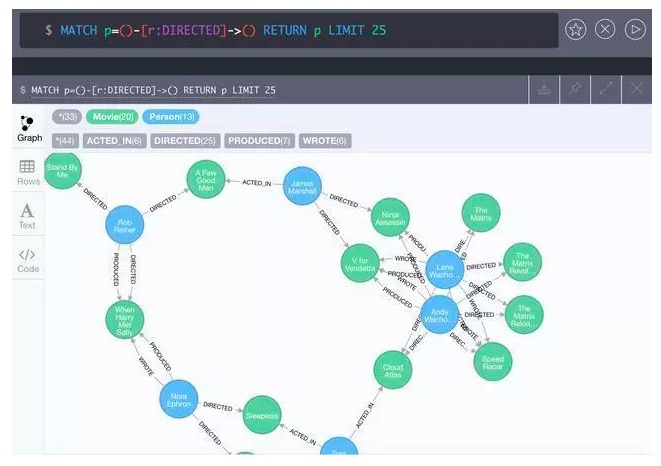Select the Ninja Assassin movie node
661x466 pixels.
click(x=390, y=218)
